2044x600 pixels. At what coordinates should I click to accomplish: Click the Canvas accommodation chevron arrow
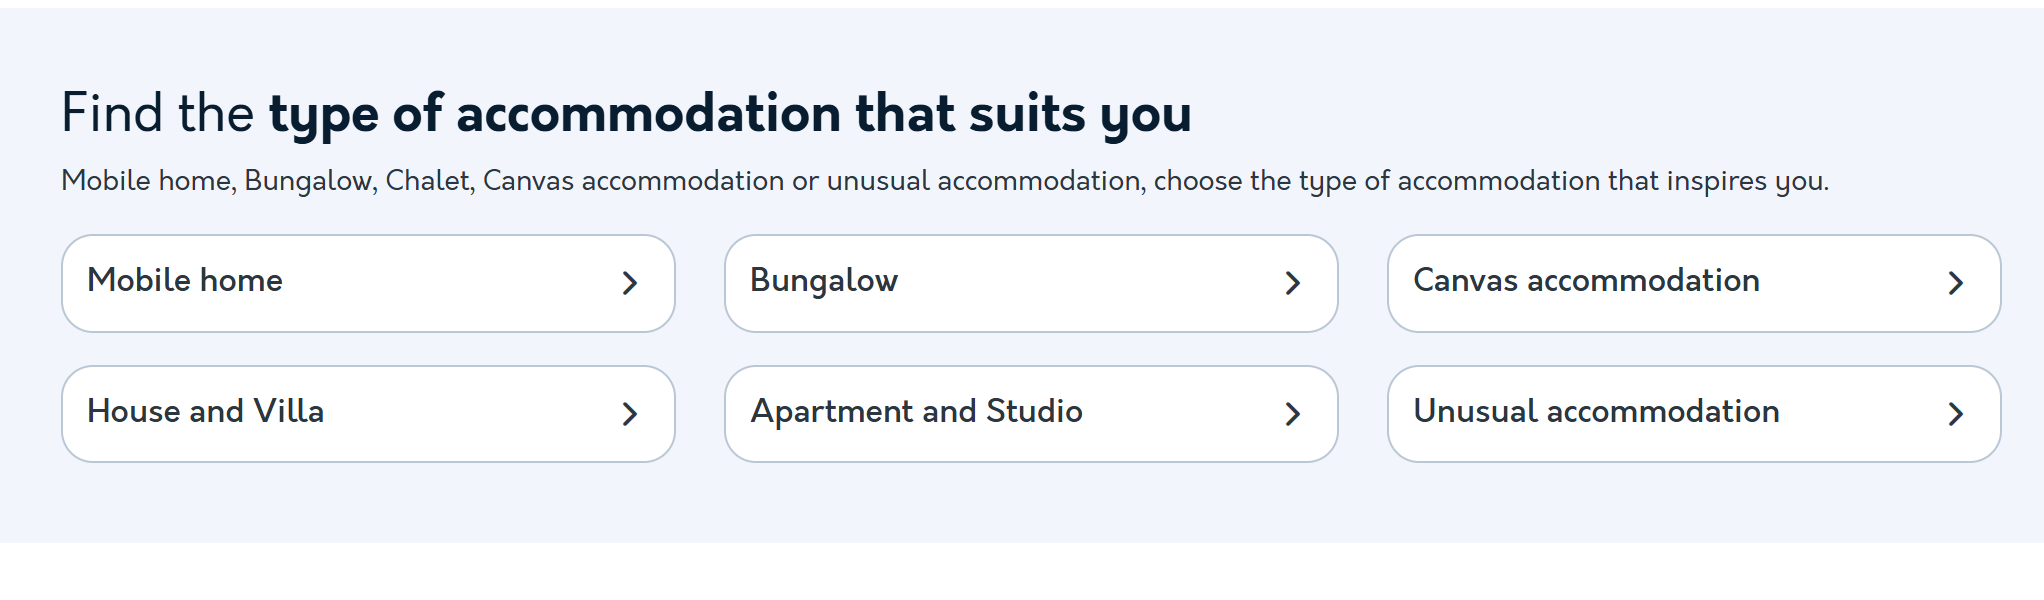coord(1955,283)
